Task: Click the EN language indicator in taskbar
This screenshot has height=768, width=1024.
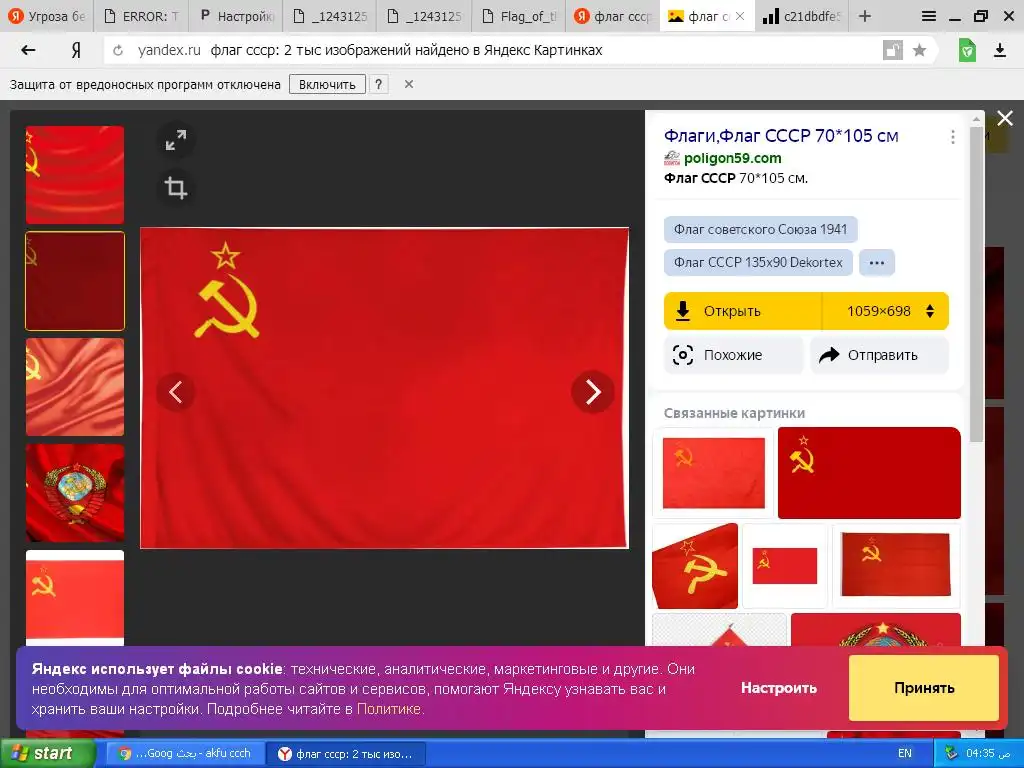Action: (904, 753)
